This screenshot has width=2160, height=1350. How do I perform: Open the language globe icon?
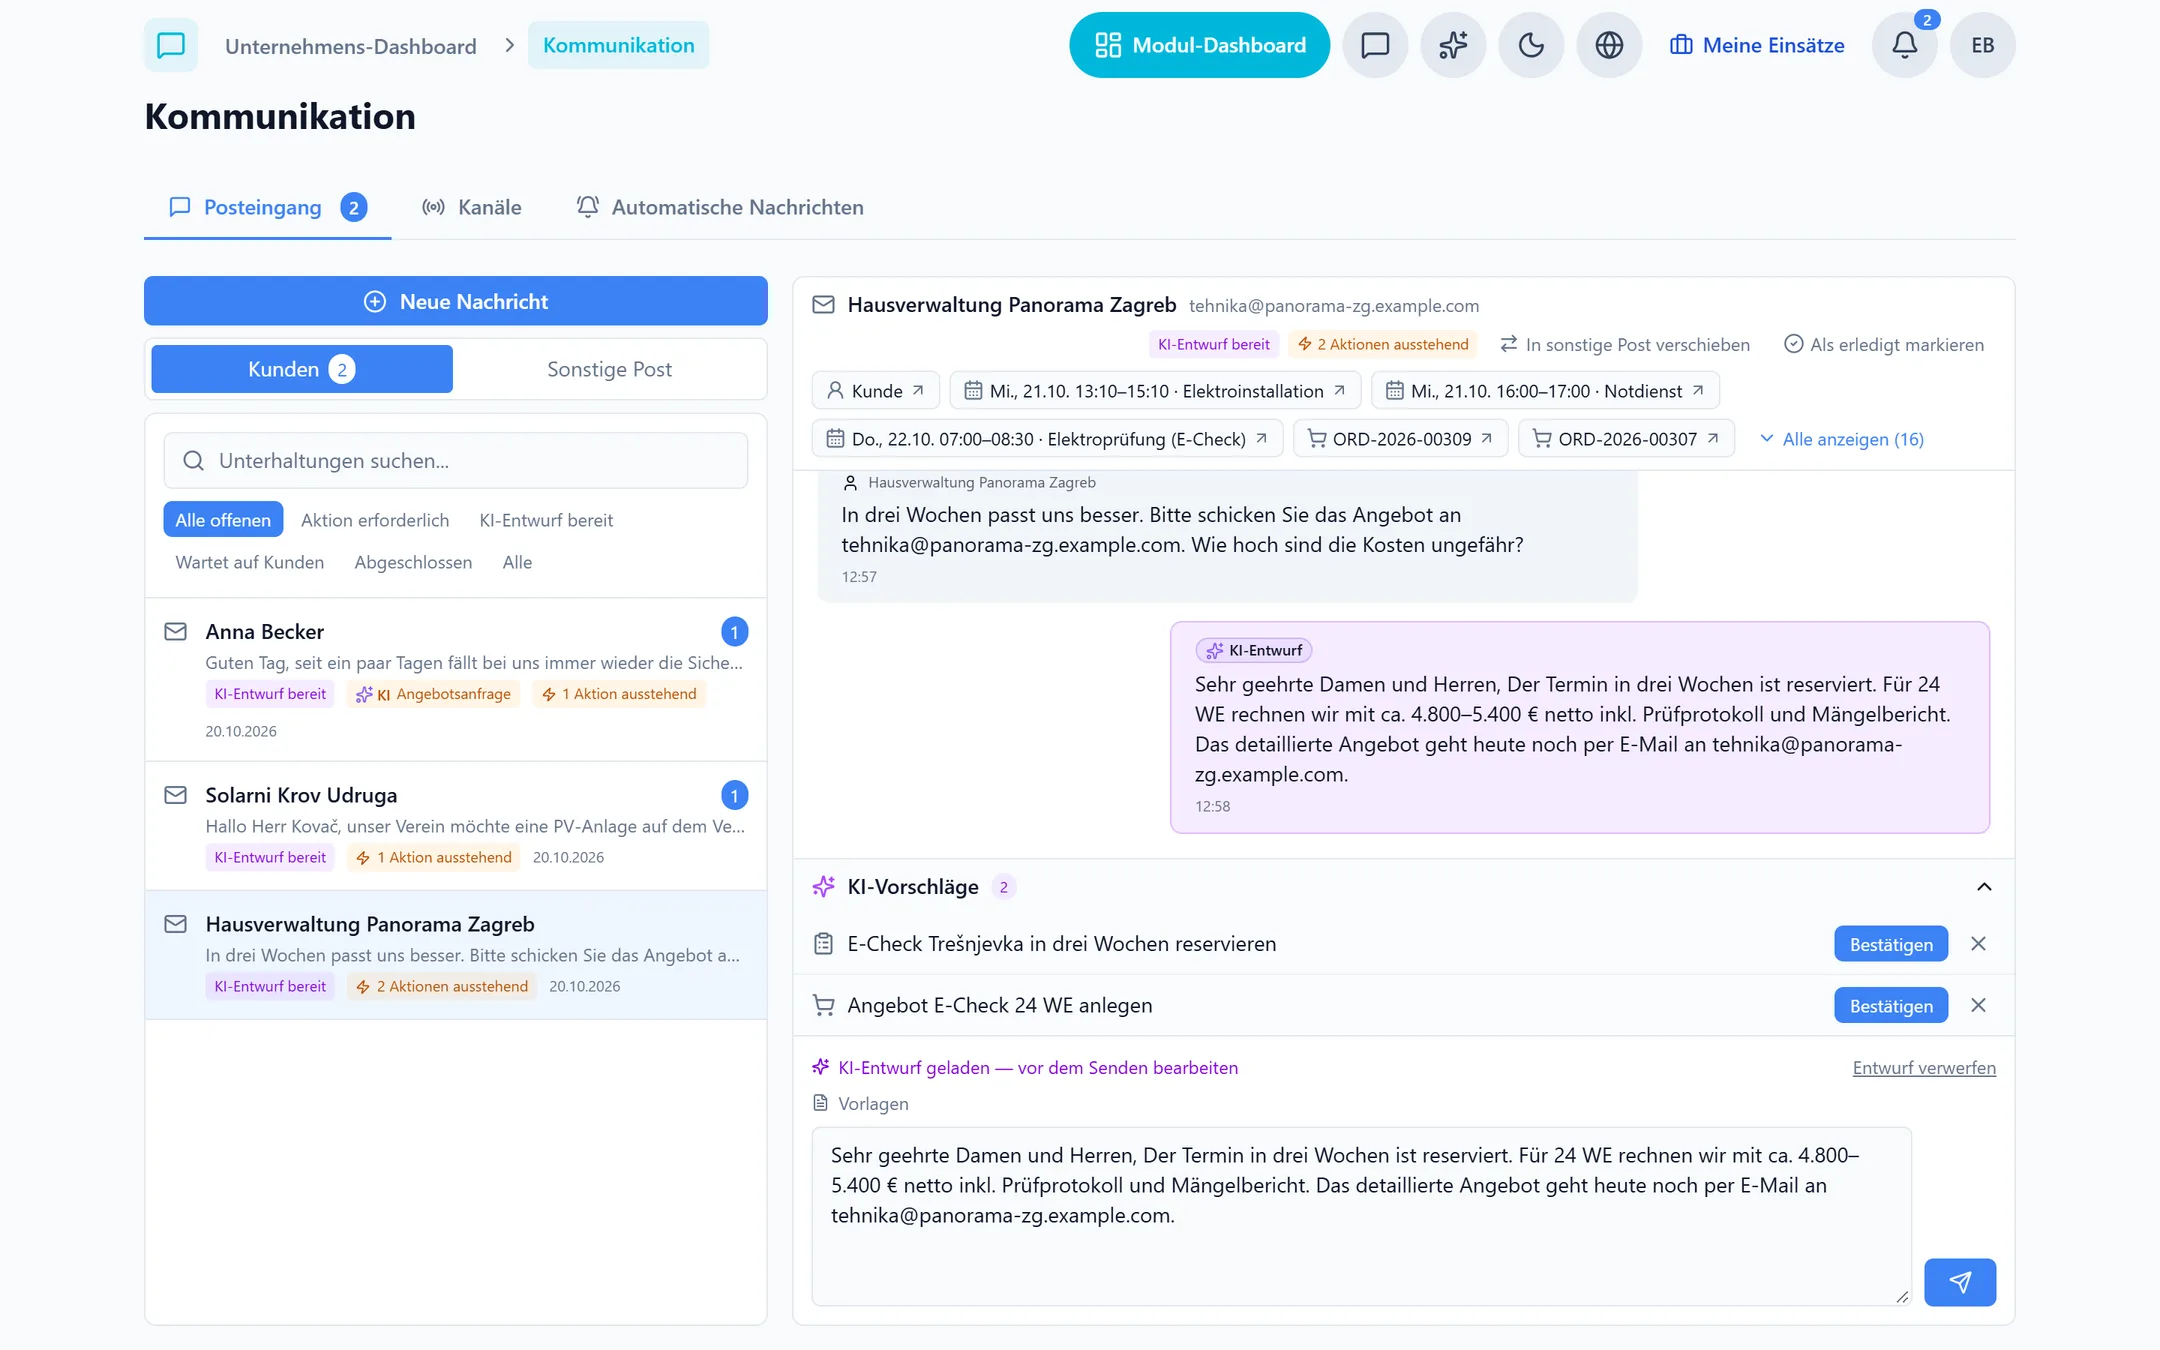click(1609, 45)
